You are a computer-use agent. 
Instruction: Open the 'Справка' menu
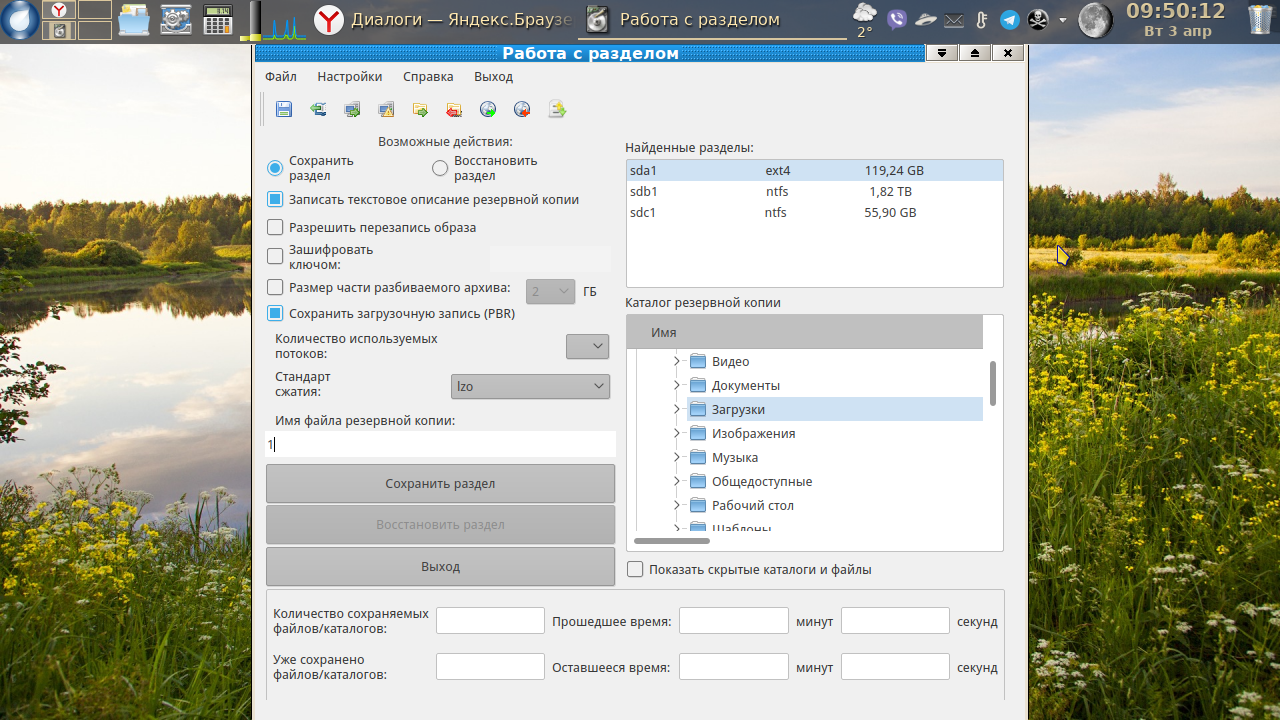pyautogui.click(x=428, y=77)
